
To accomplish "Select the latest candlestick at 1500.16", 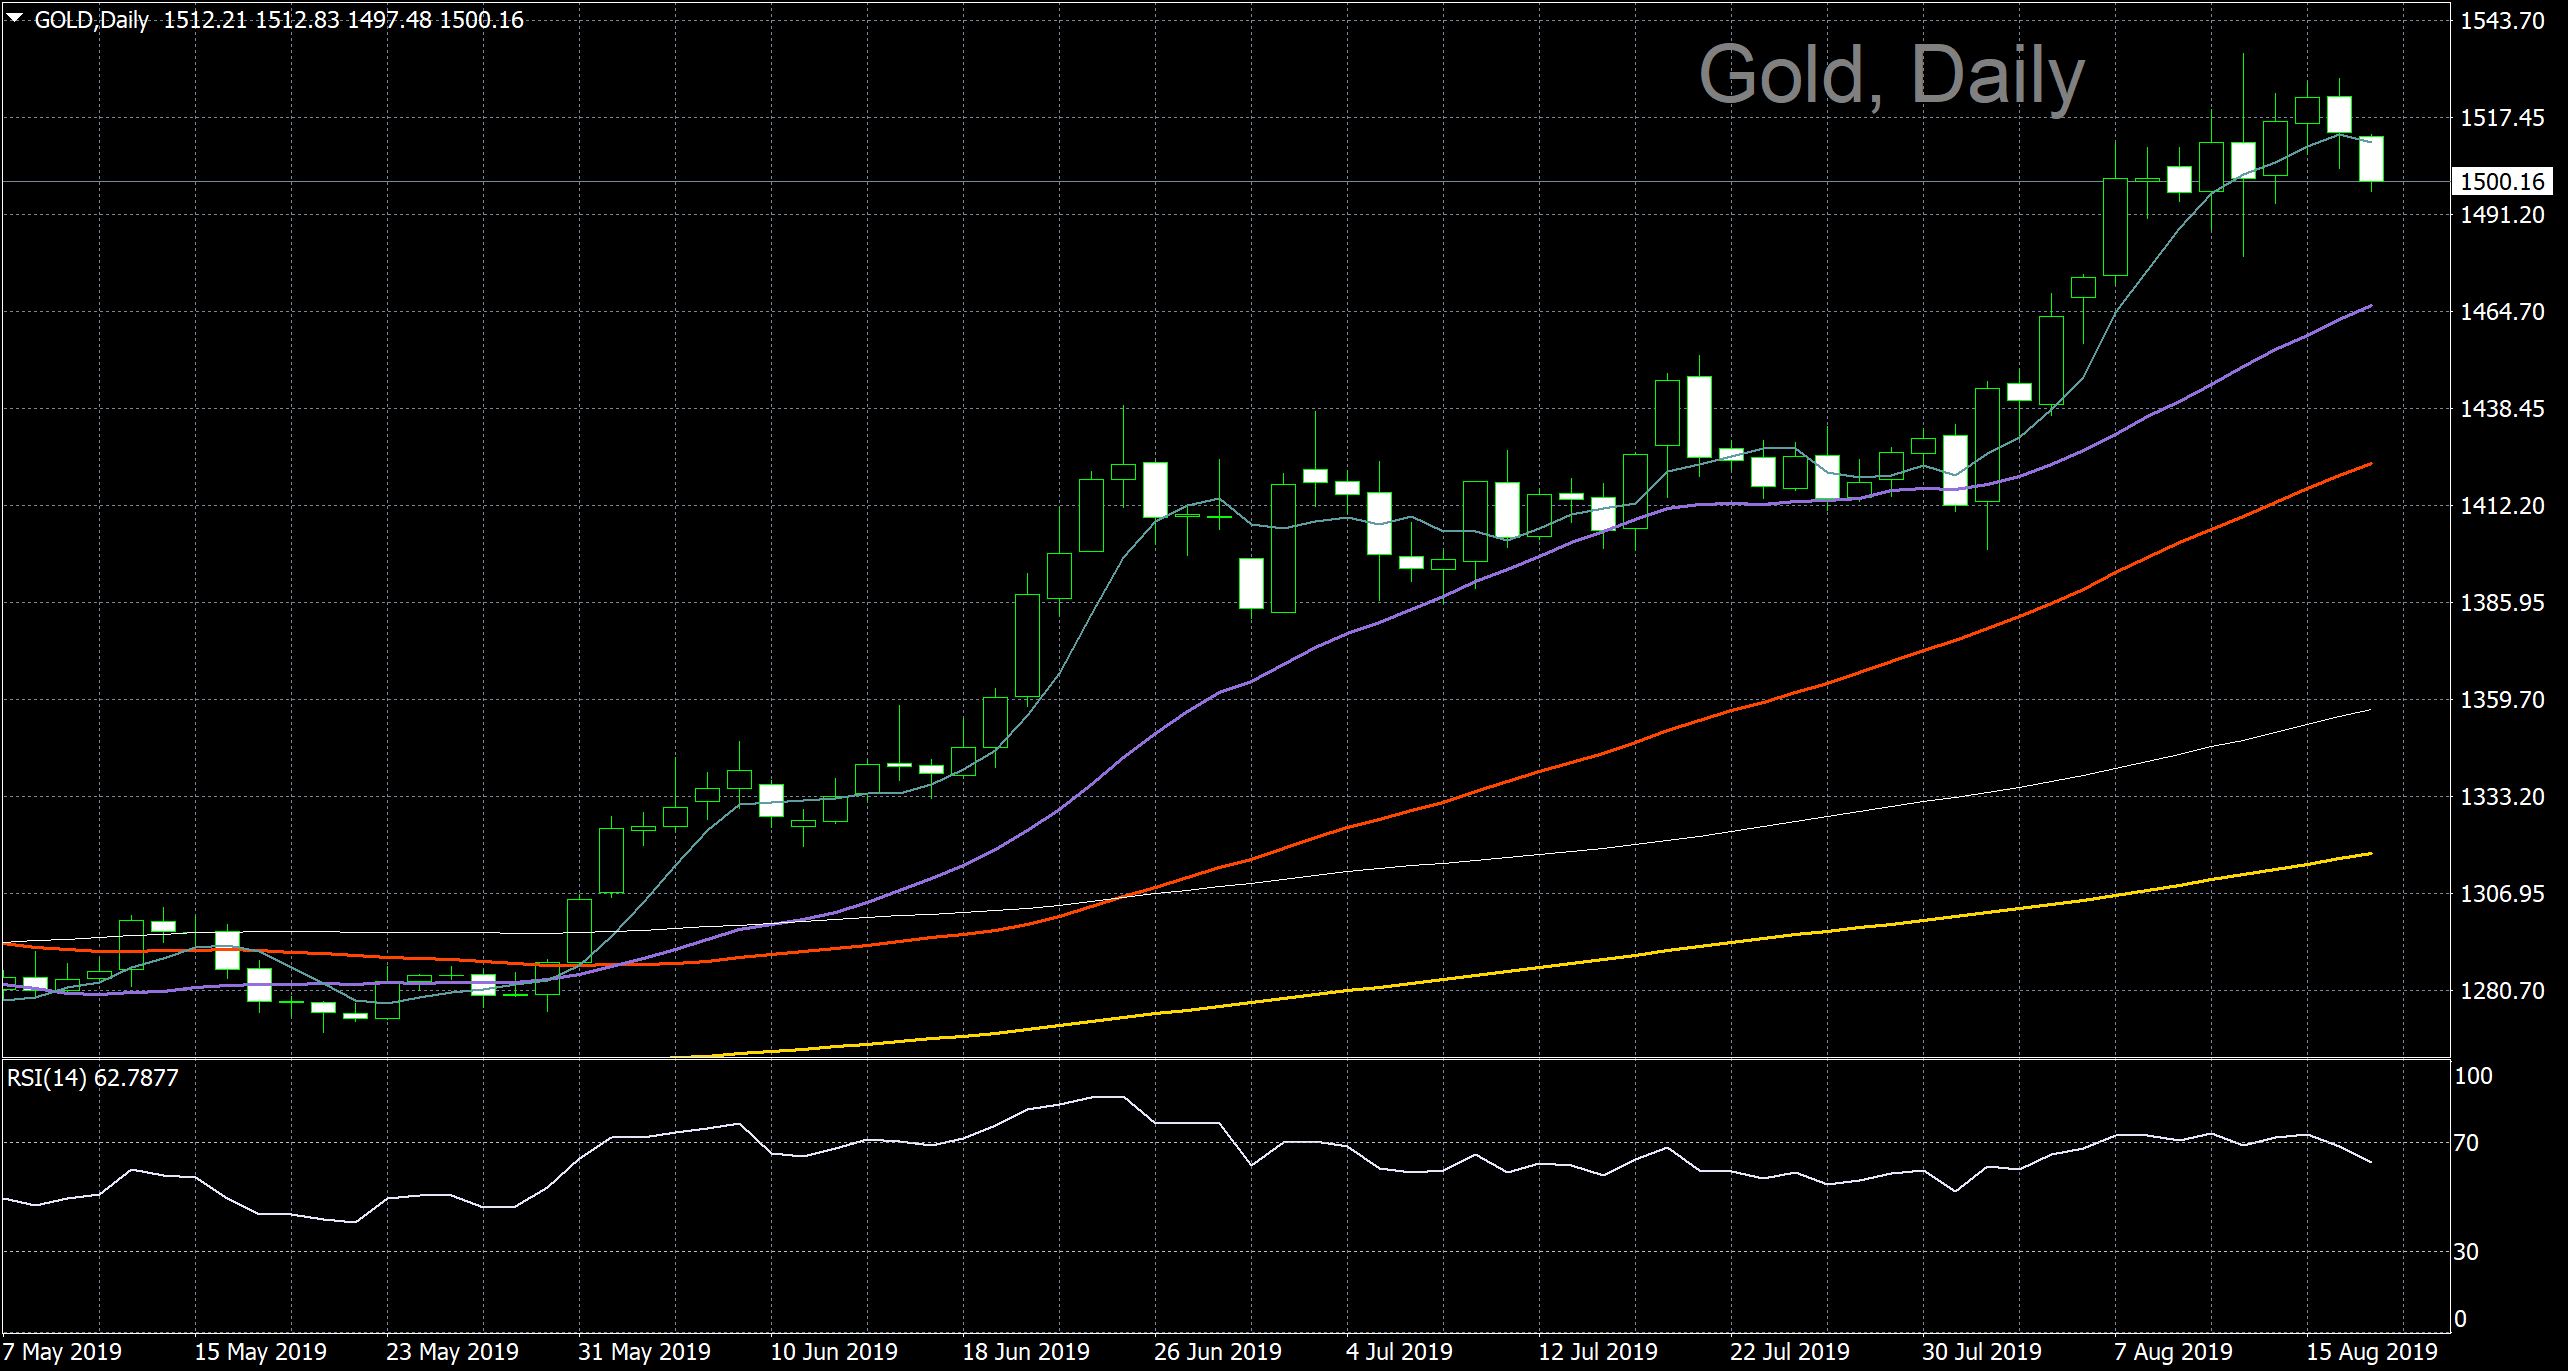I will pyautogui.click(x=2371, y=159).
